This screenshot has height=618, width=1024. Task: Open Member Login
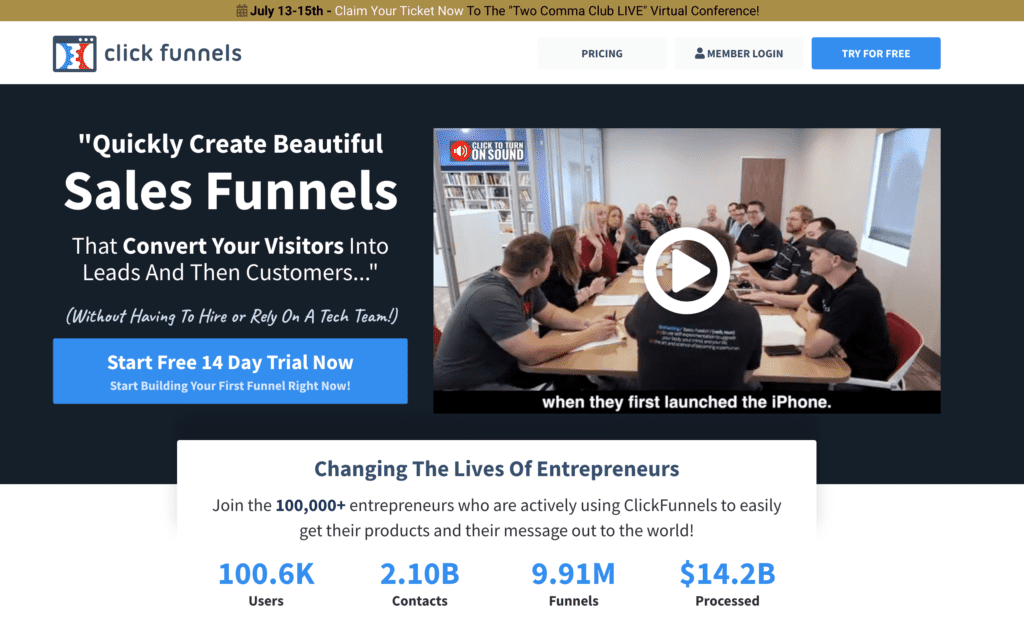point(739,54)
